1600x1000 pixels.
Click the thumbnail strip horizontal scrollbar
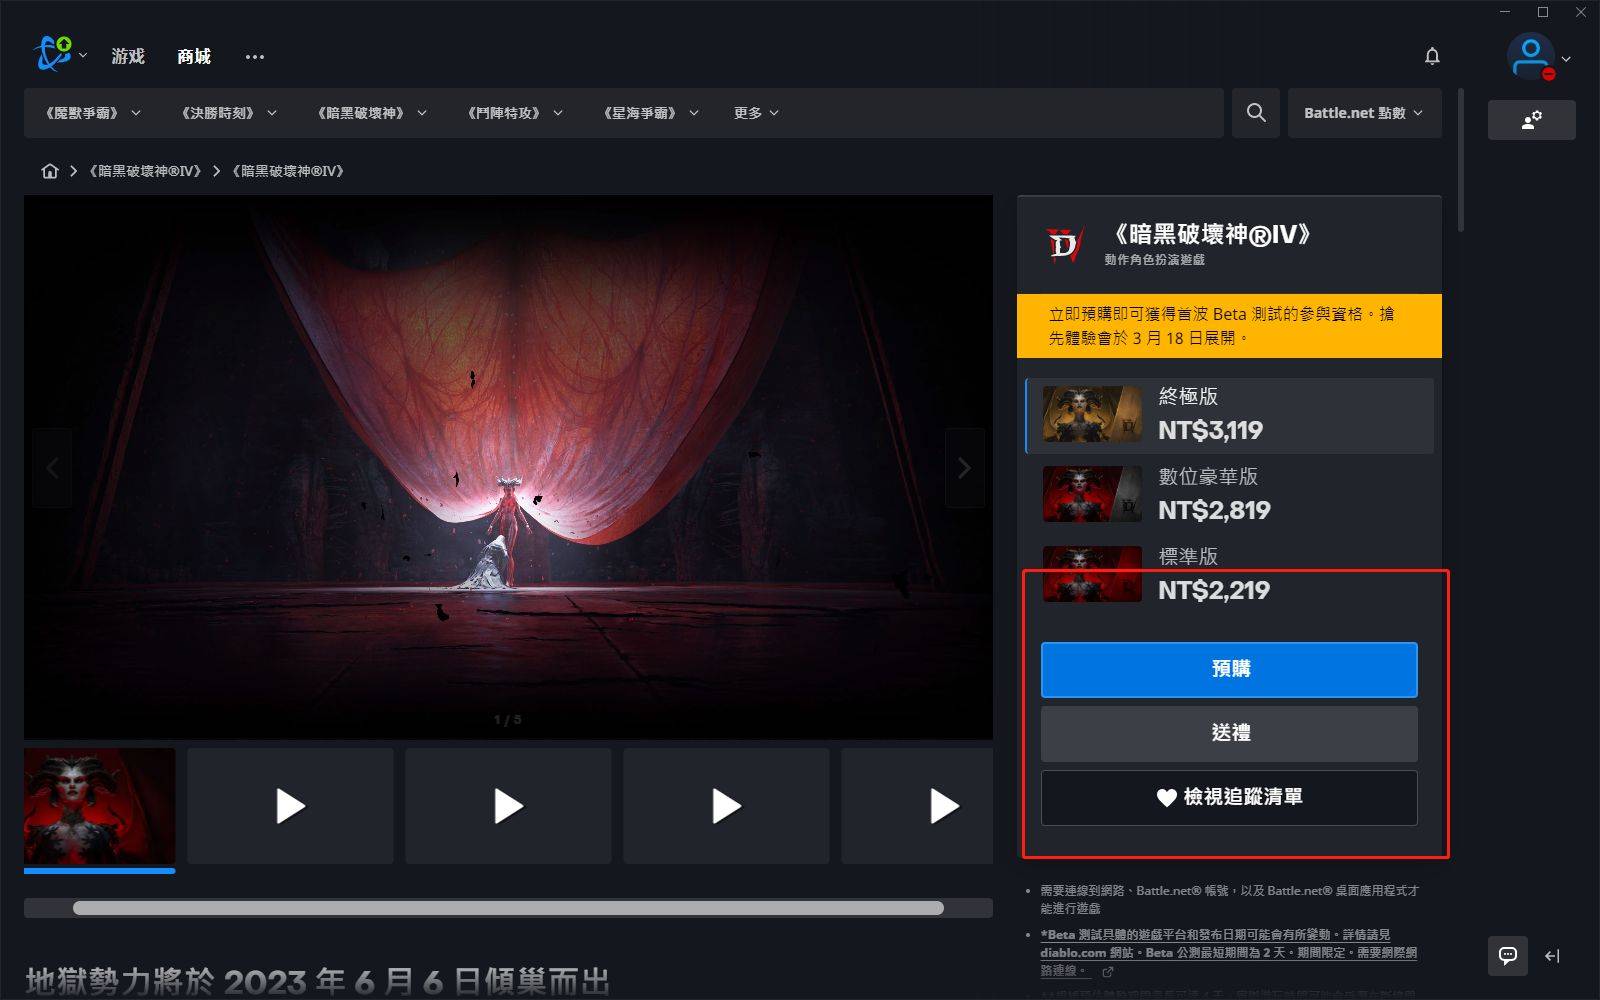coord(508,908)
